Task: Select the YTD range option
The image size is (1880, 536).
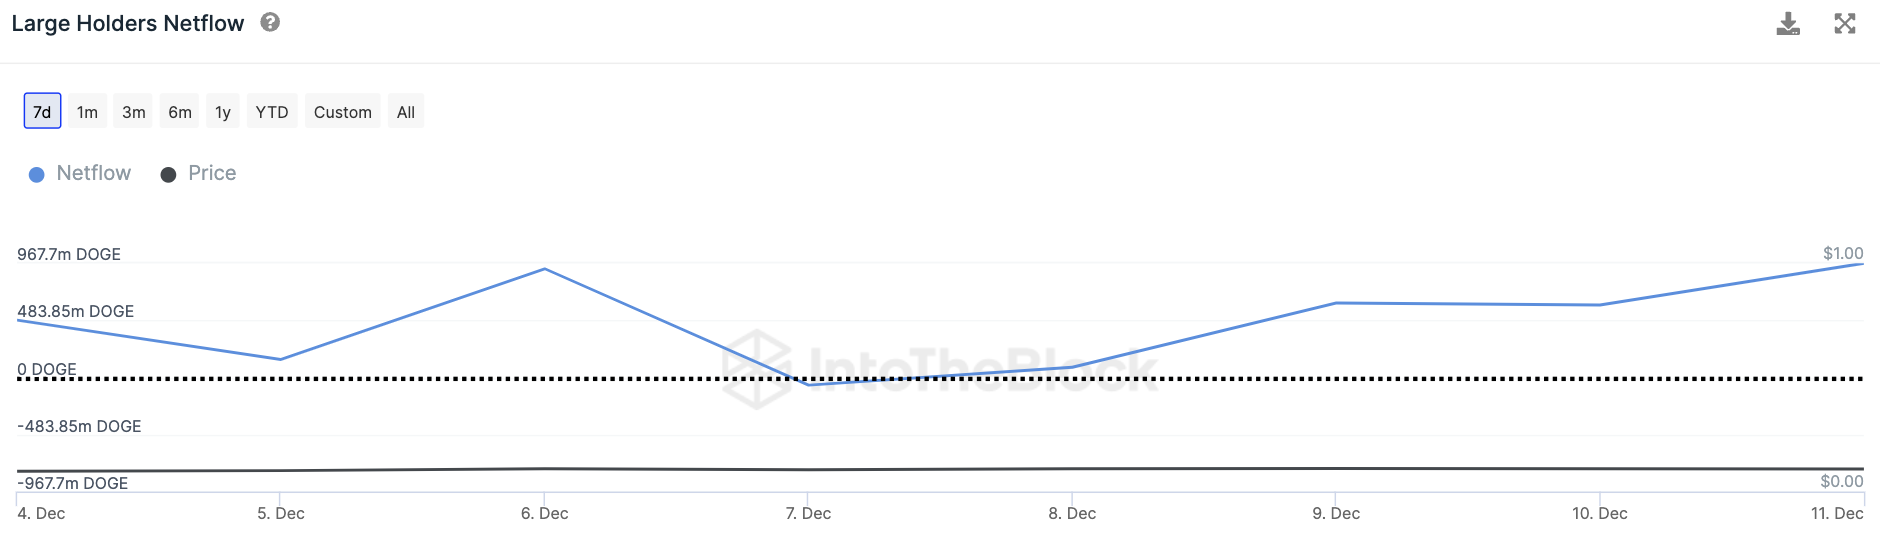Action: coord(272,112)
